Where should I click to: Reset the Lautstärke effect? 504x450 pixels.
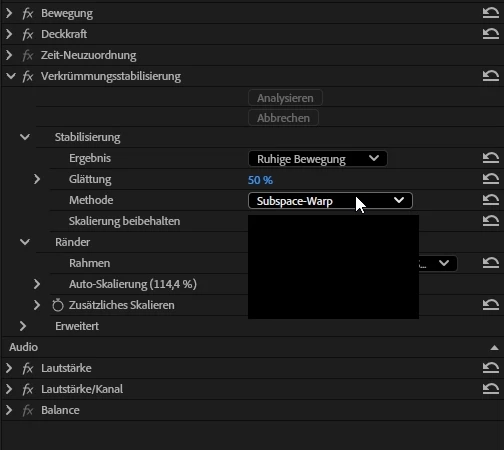click(491, 368)
